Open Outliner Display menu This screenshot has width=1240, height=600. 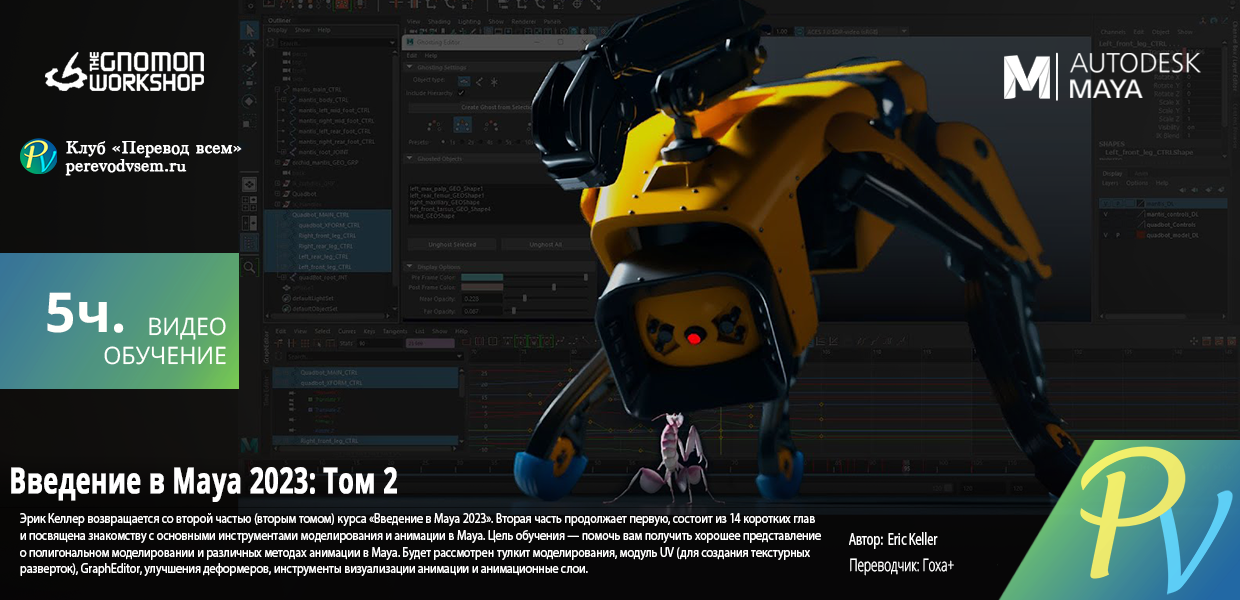277,30
